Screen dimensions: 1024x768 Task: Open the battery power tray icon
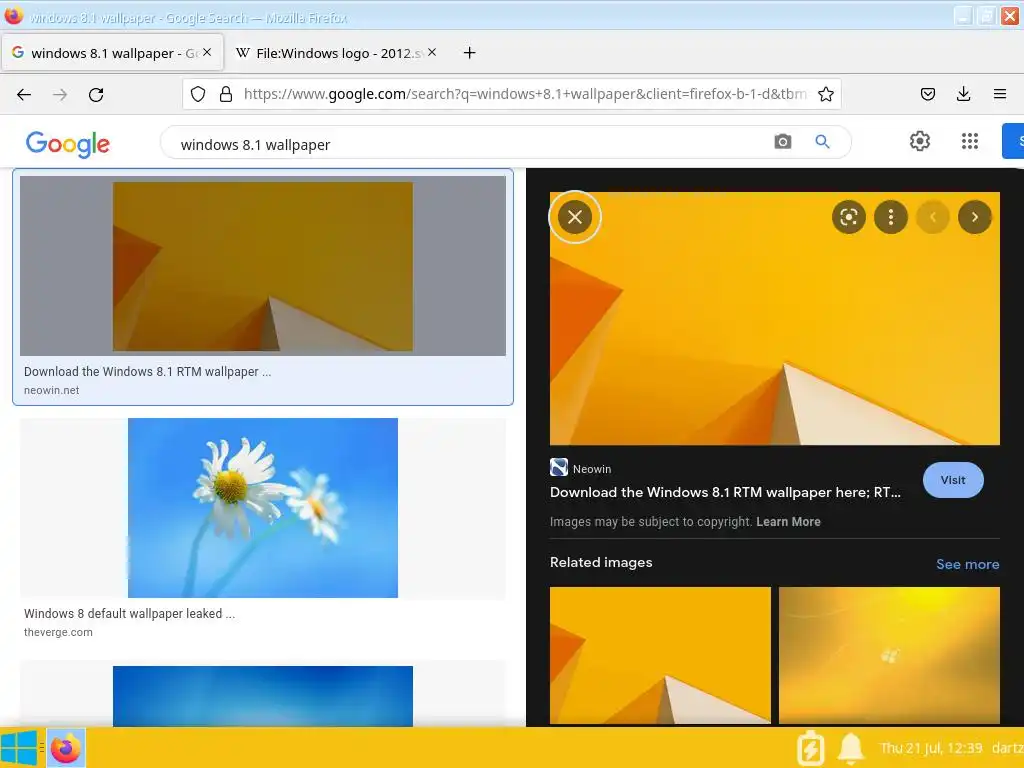click(810, 748)
